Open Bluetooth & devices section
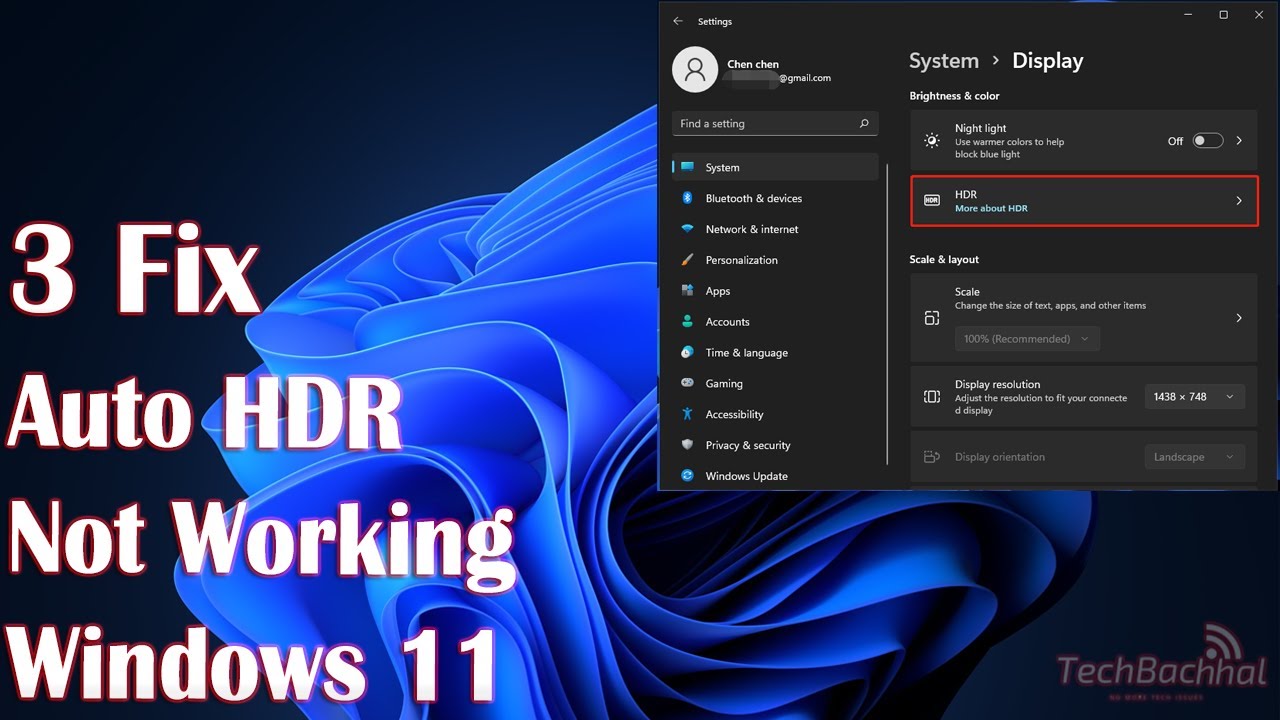1280x720 pixels. (x=775, y=198)
